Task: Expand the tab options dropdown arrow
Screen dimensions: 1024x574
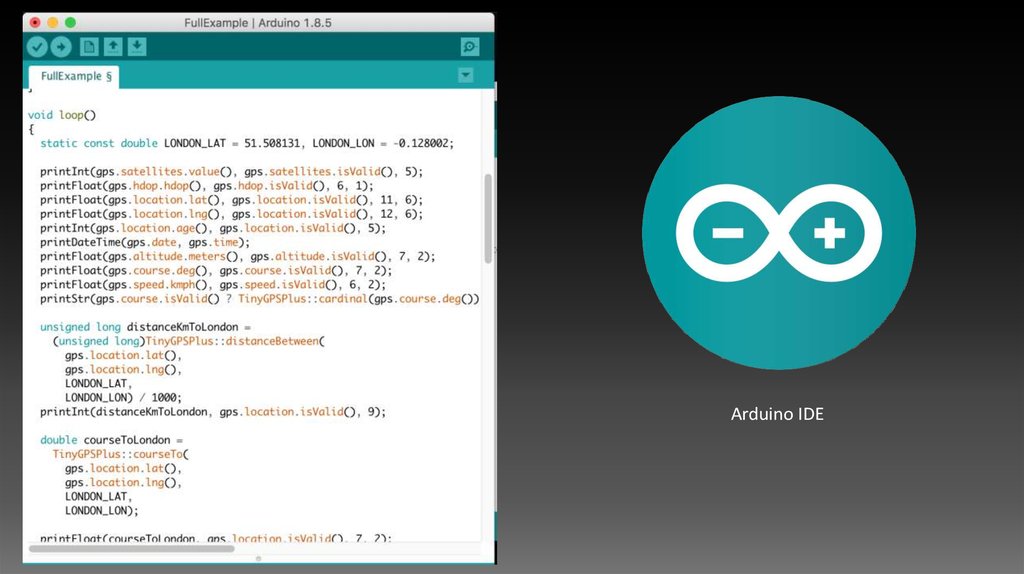Action: (465, 75)
